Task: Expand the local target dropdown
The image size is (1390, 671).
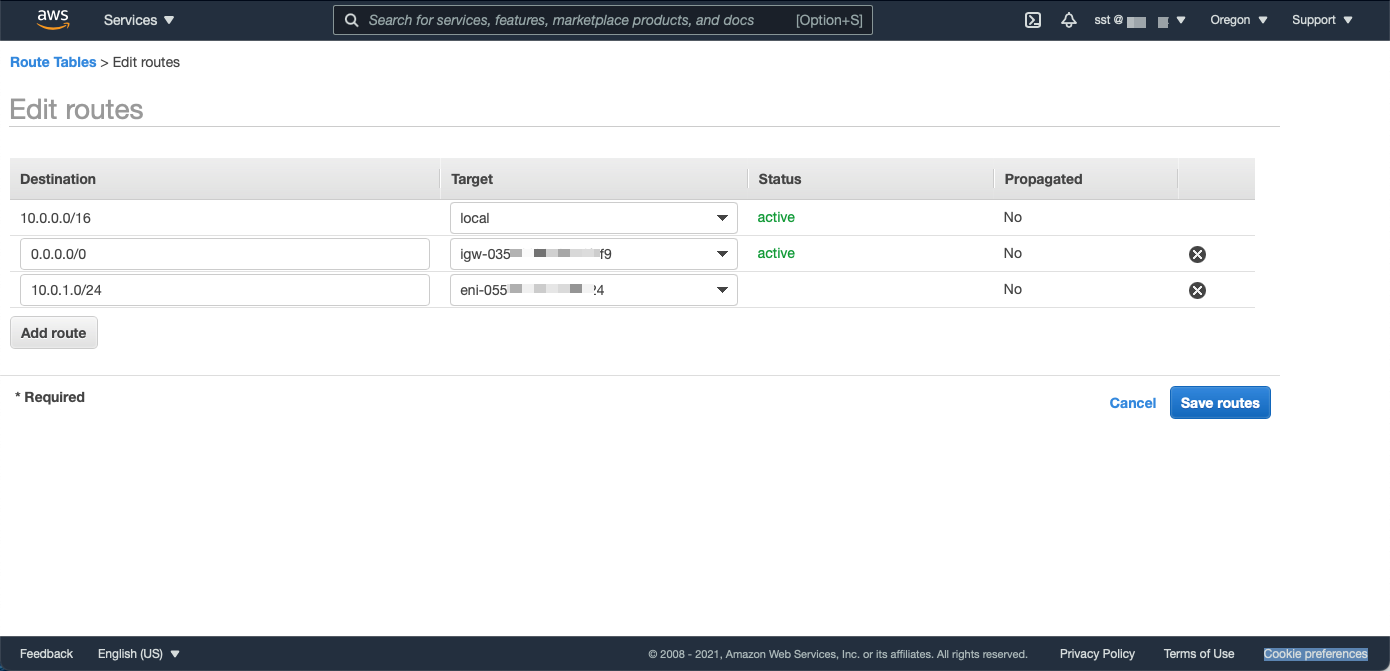Action: point(594,218)
